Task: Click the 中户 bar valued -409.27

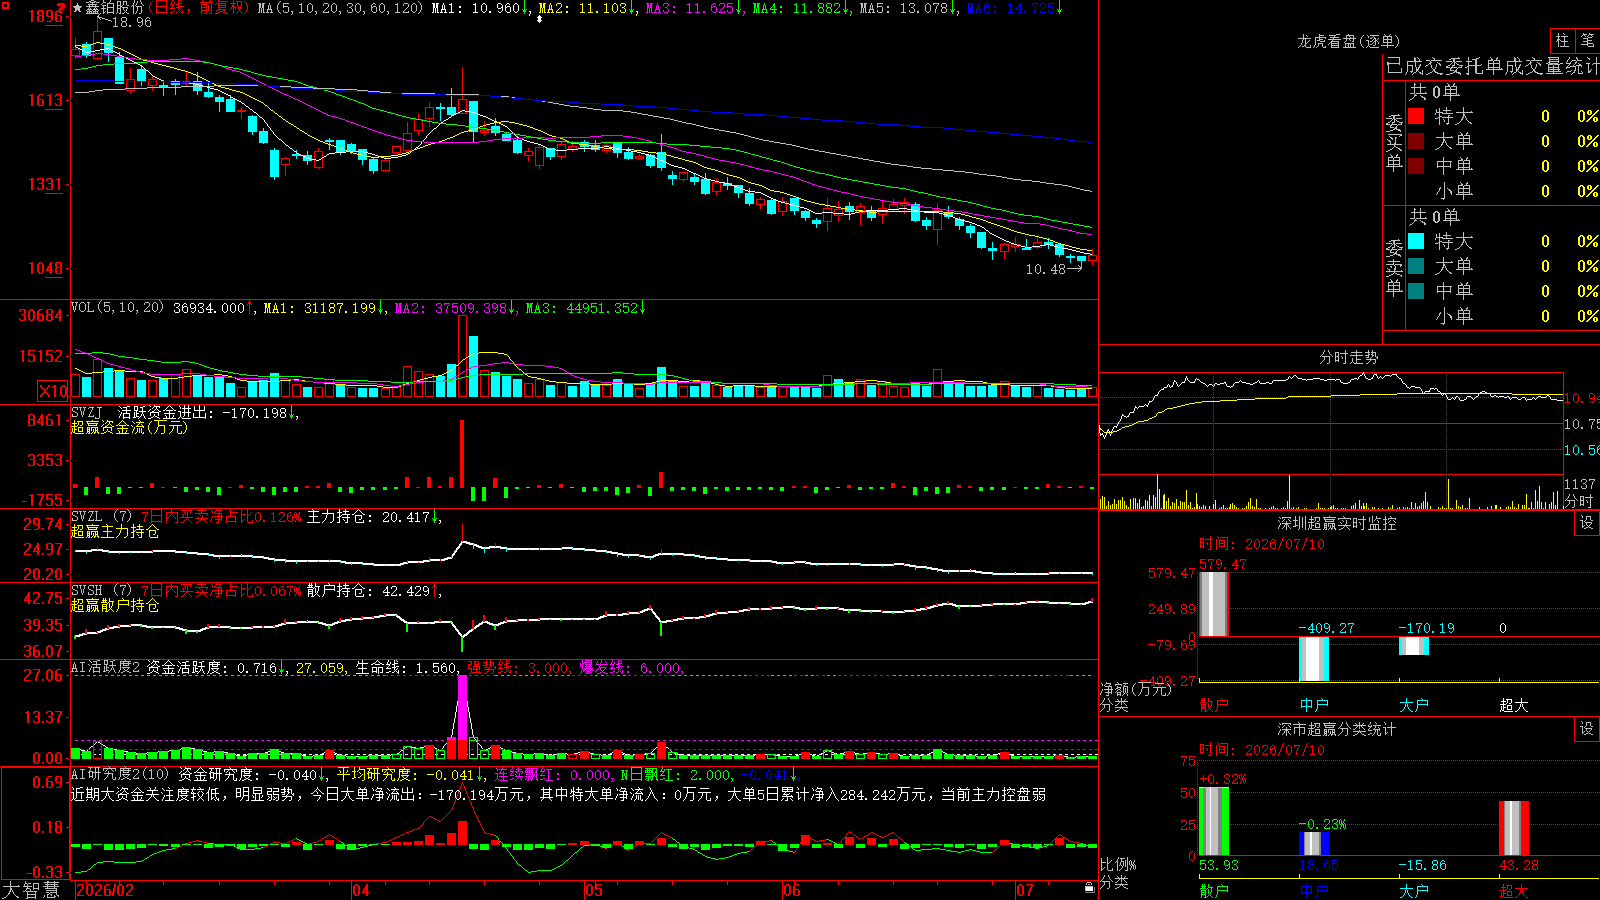Action: [x=1314, y=659]
